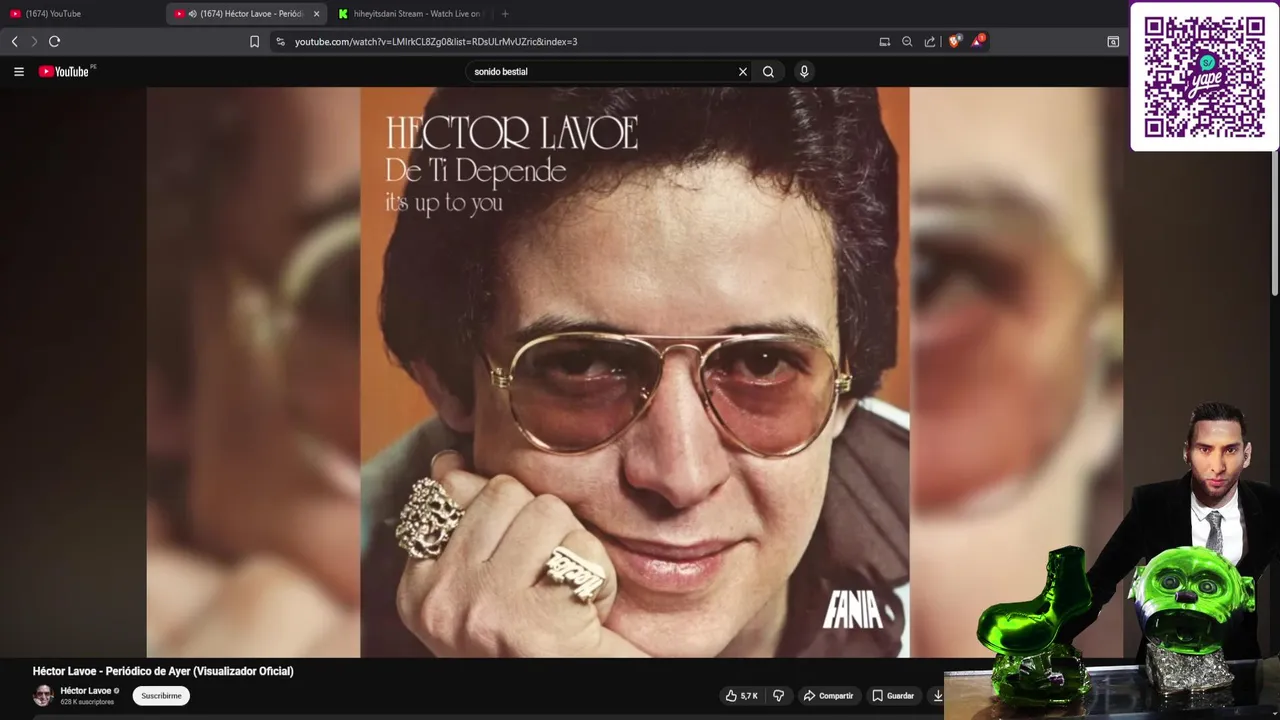Open a new browser tab

pyautogui.click(x=505, y=14)
